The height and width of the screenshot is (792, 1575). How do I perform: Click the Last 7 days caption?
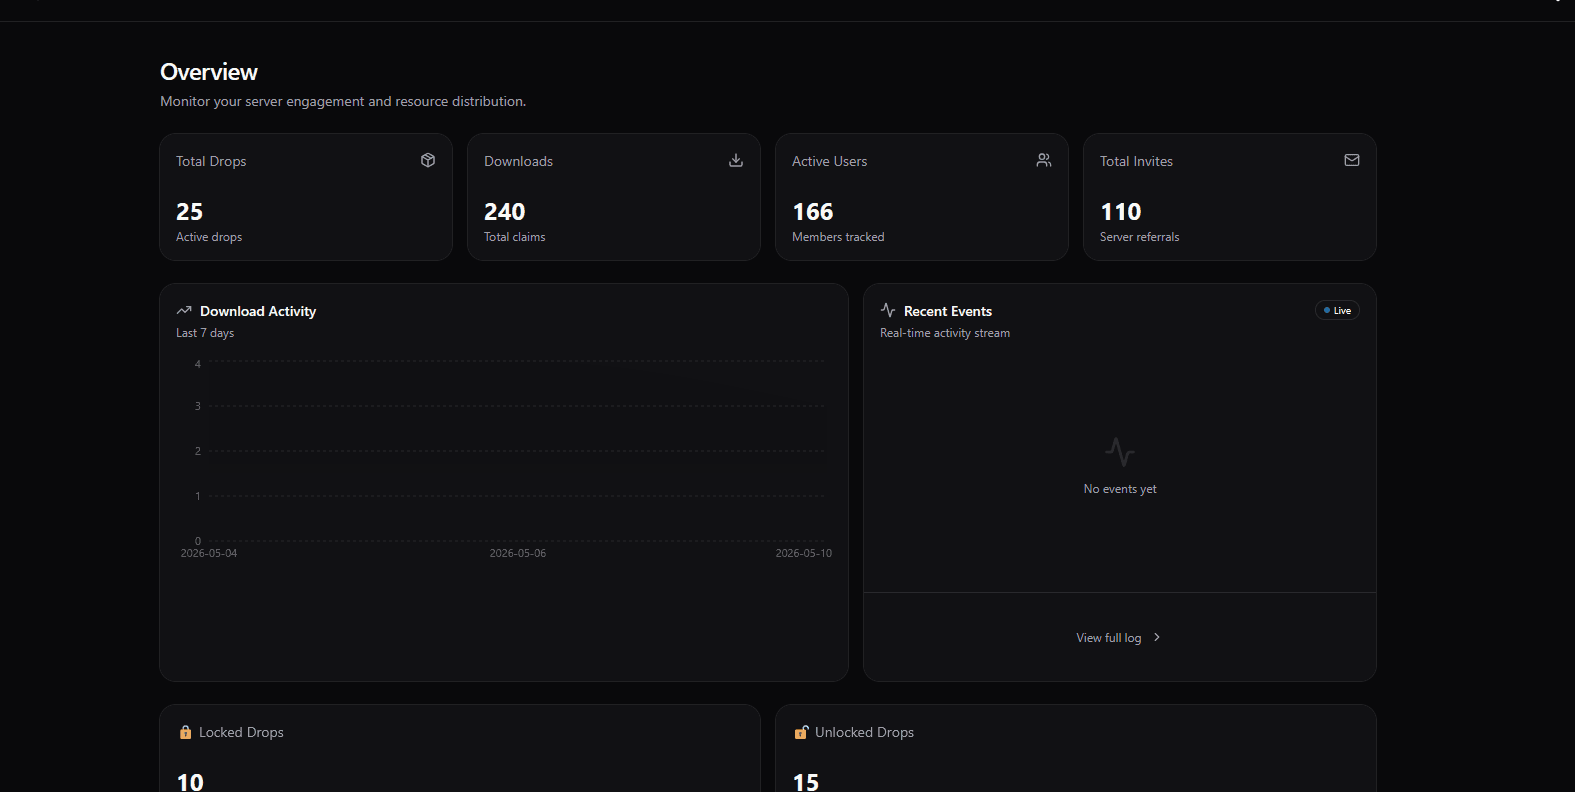pyautogui.click(x=205, y=333)
